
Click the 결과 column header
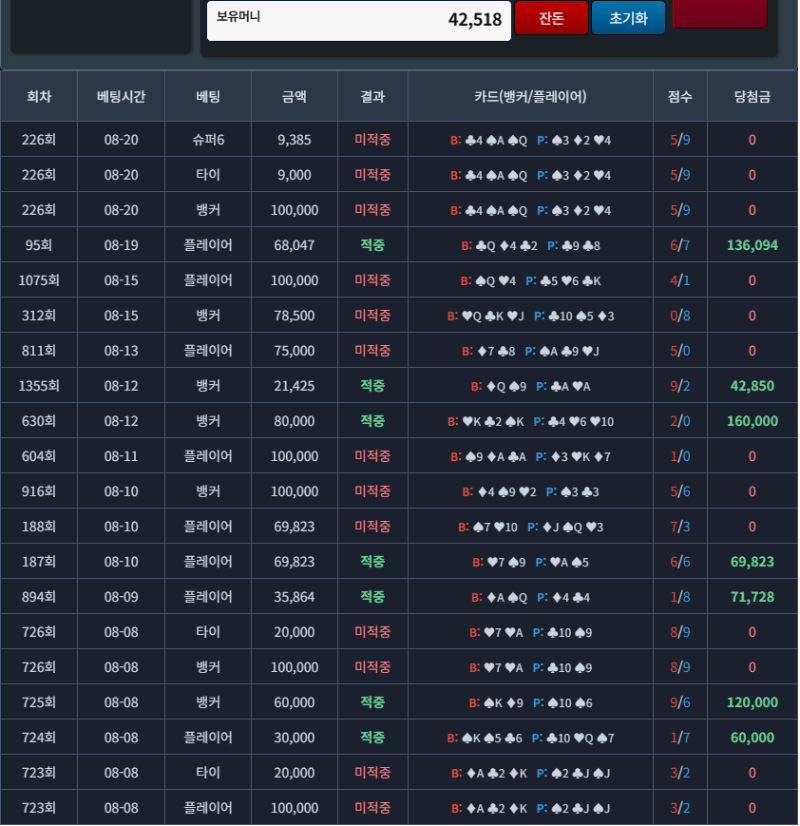click(373, 96)
